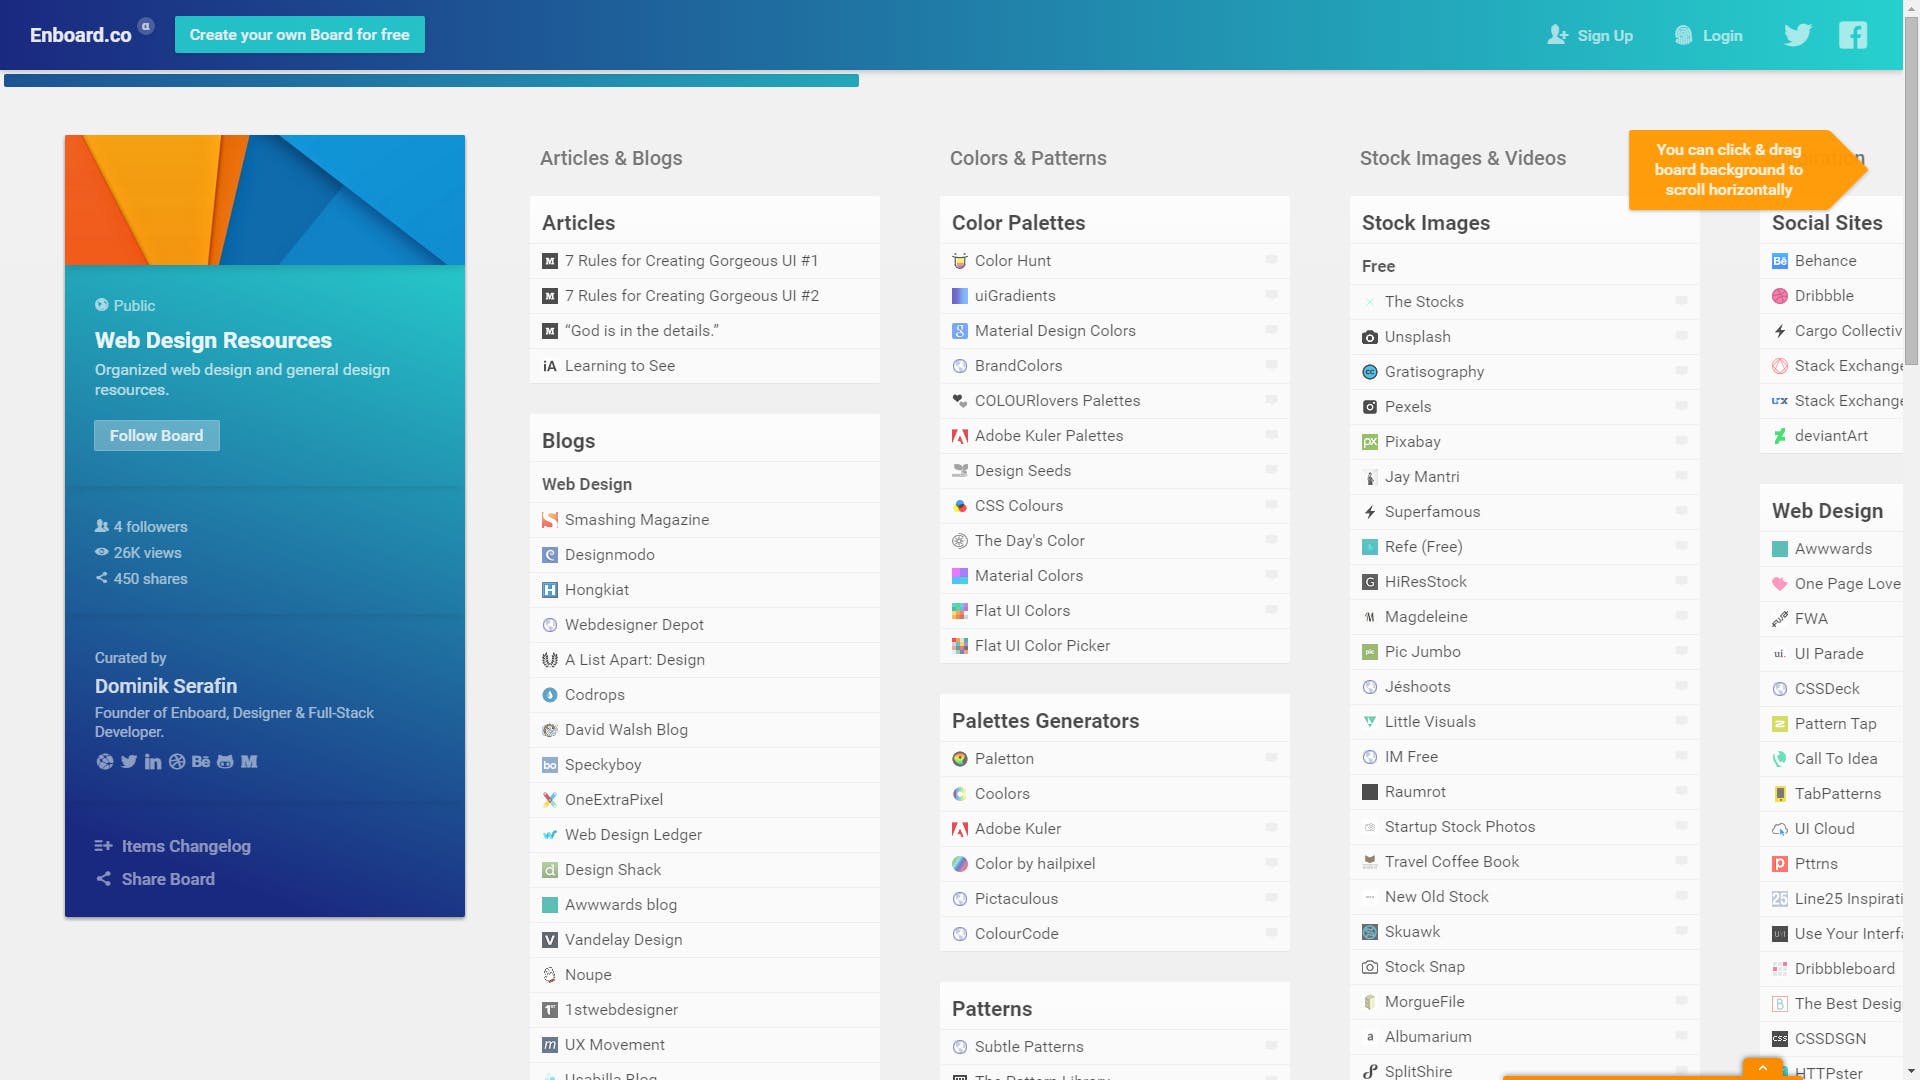Click the board cover image thumbnail

(x=265, y=200)
